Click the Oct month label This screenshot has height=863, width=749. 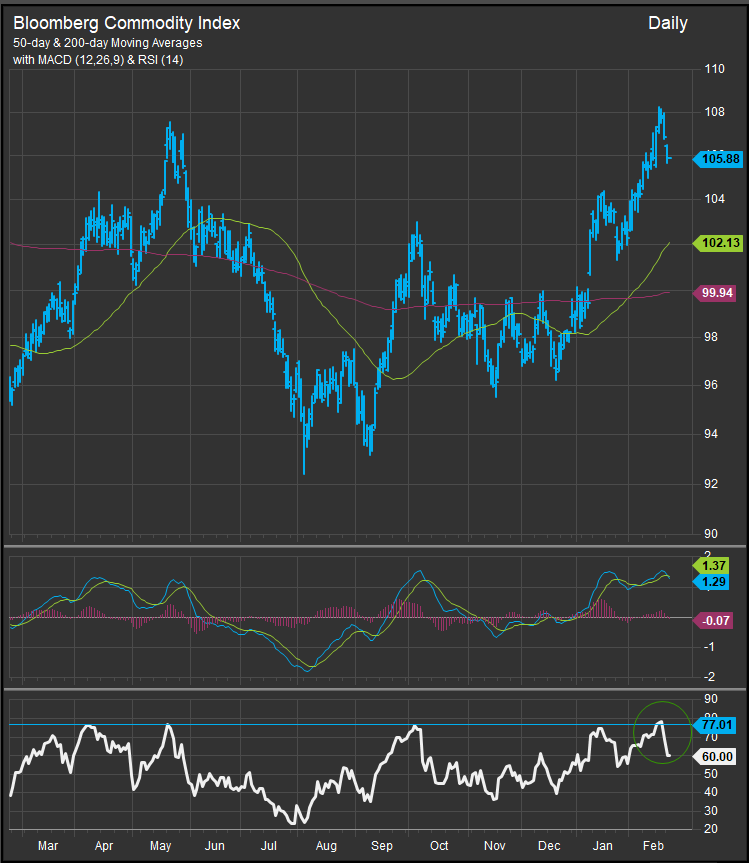pos(439,846)
